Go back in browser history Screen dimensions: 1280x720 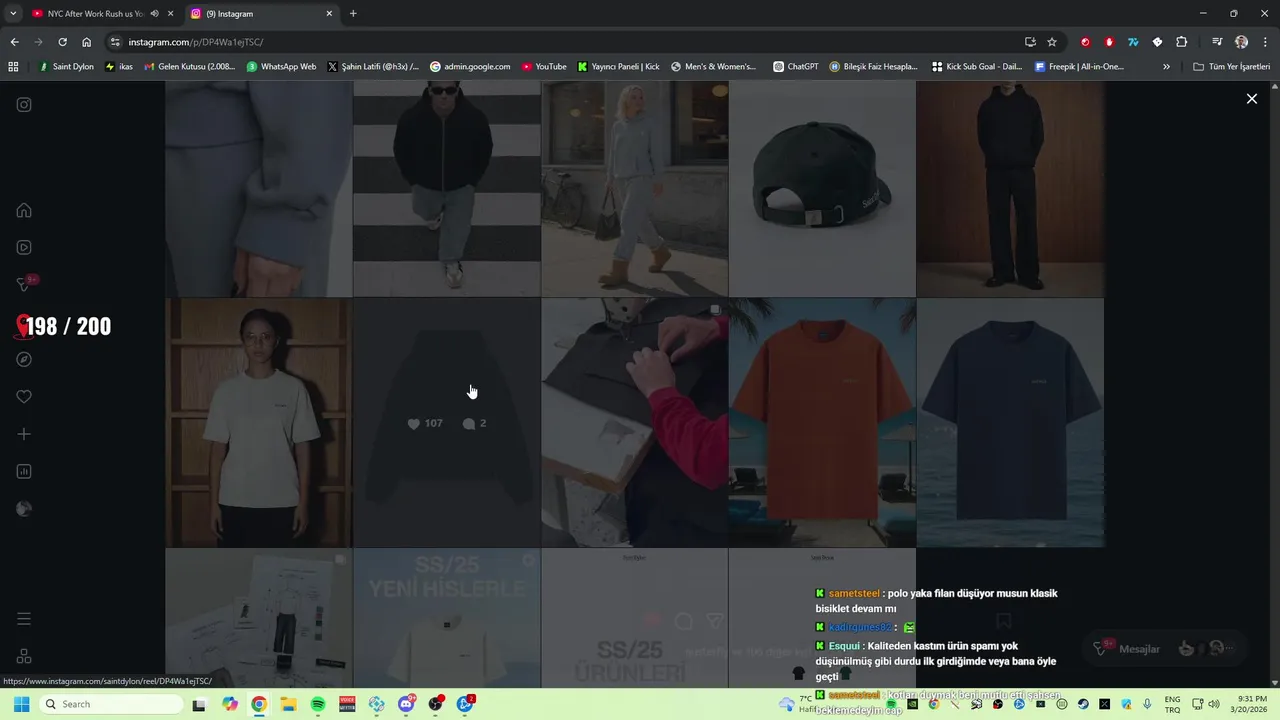coord(14,42)
